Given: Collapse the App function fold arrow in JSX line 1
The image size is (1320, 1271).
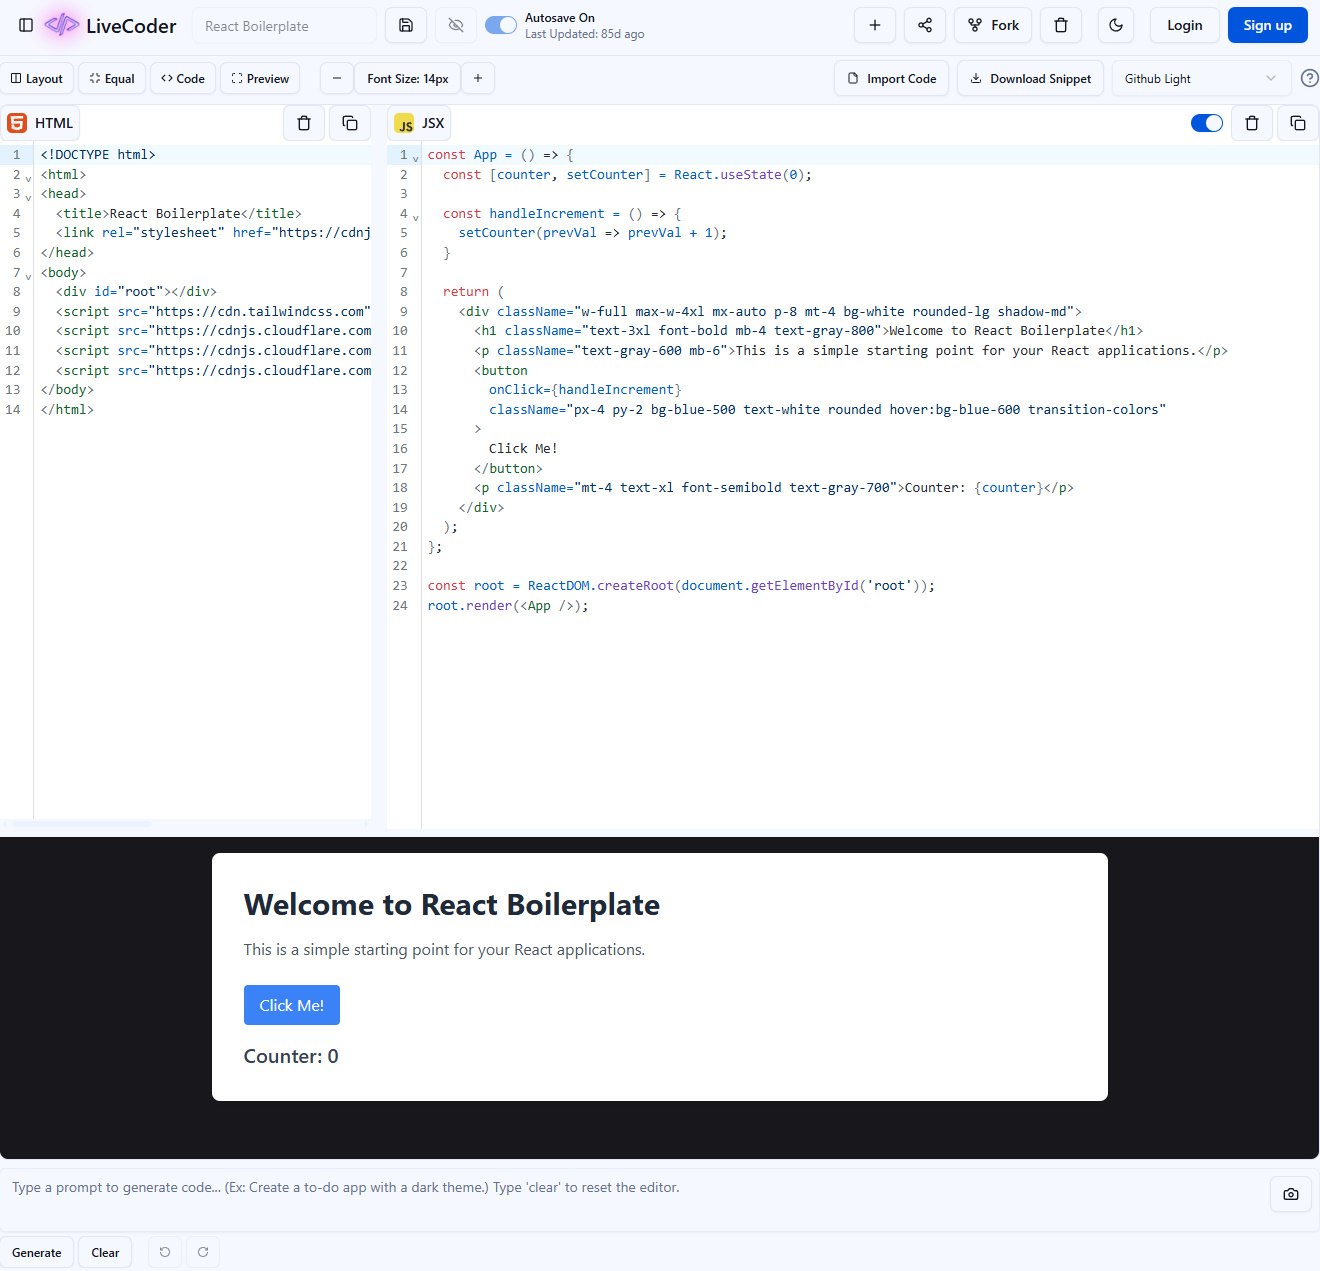Looking at the screenshot, I should click(416, 158).
